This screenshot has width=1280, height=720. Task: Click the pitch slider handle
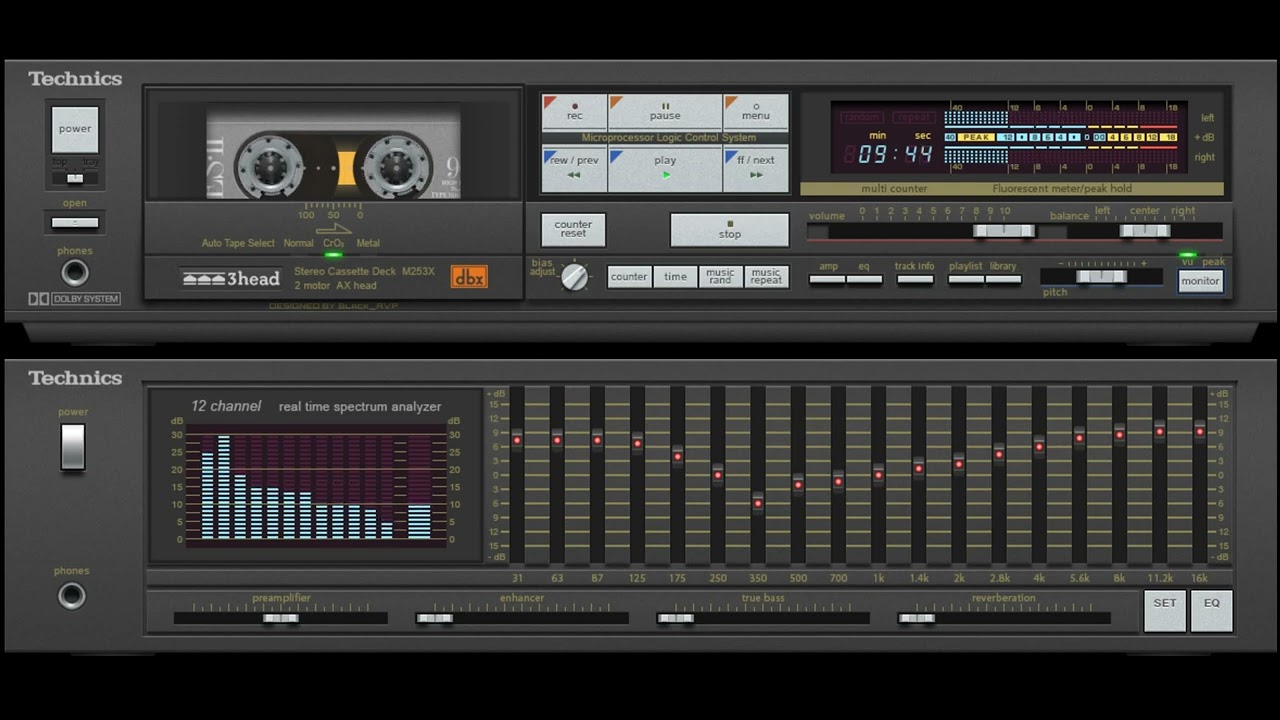click(1101, 277)
